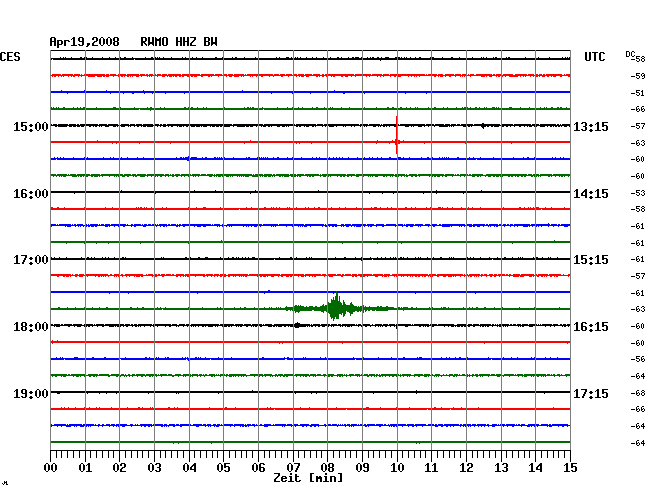Click the network code "BW"
The image size is (650, 494).
pos(210,42)
